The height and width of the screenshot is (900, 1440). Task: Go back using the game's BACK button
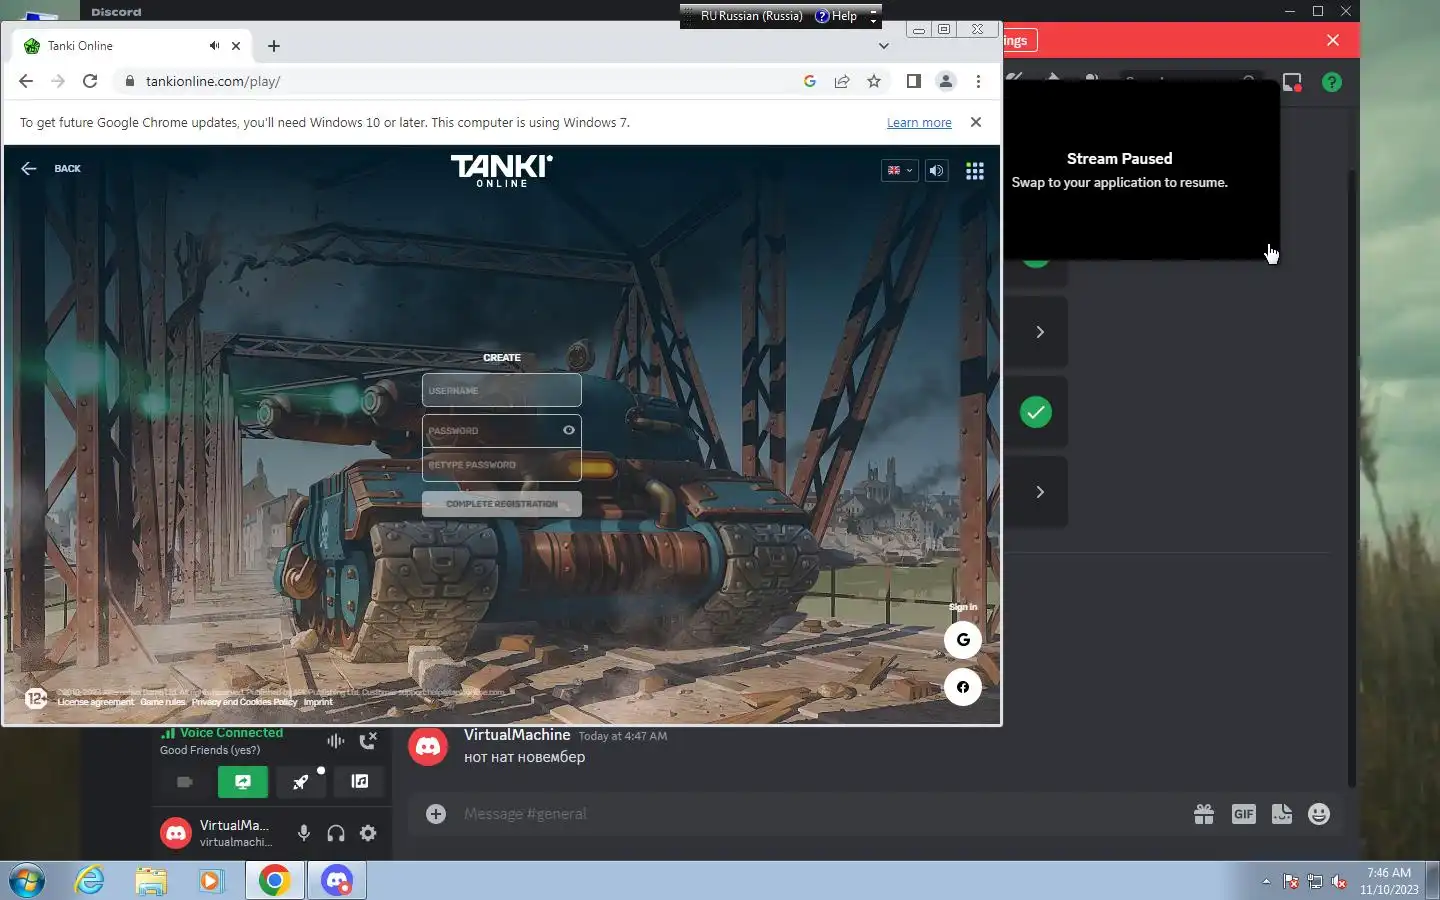pyautogui.click(x=51, y=168)
